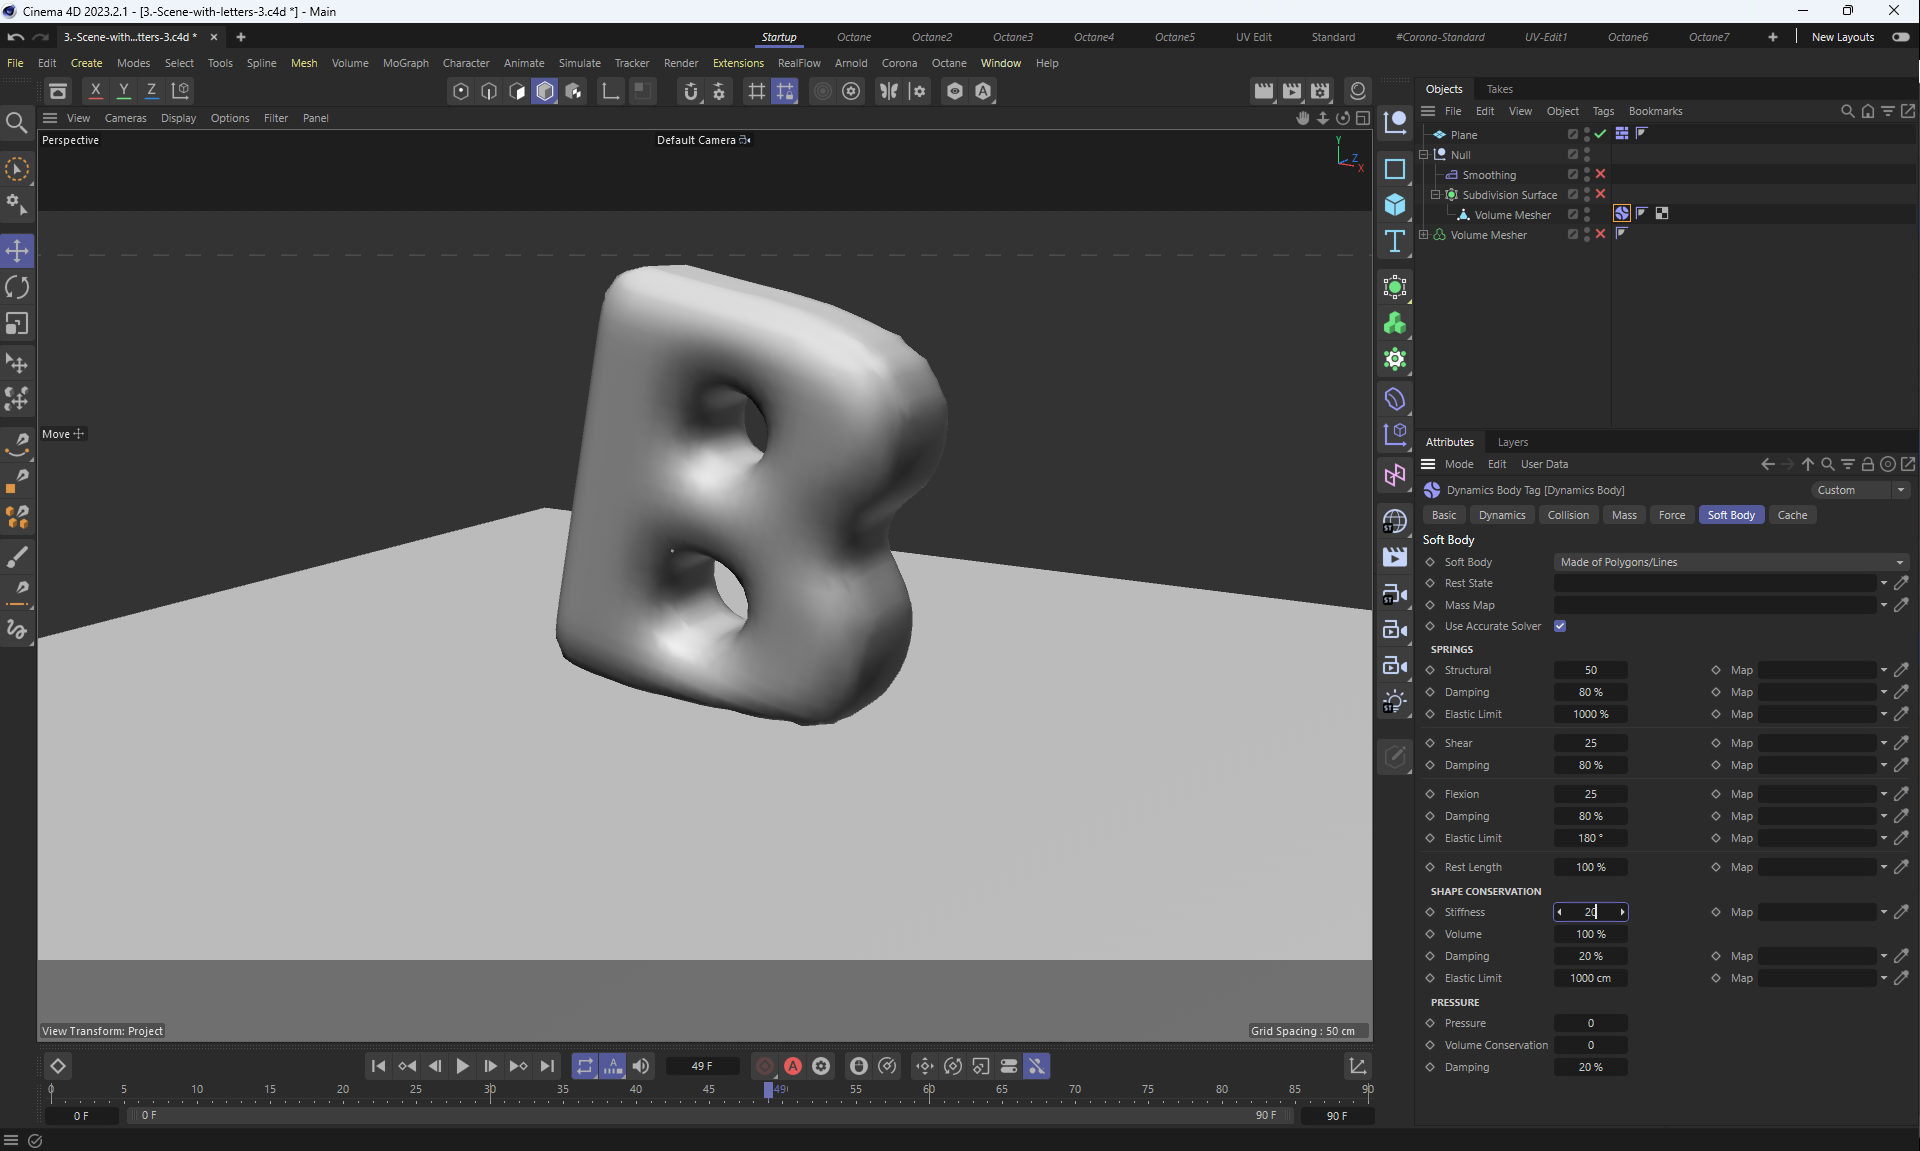
Task: Click the Cube primitive icon
Action: (x=1394, y=205)
